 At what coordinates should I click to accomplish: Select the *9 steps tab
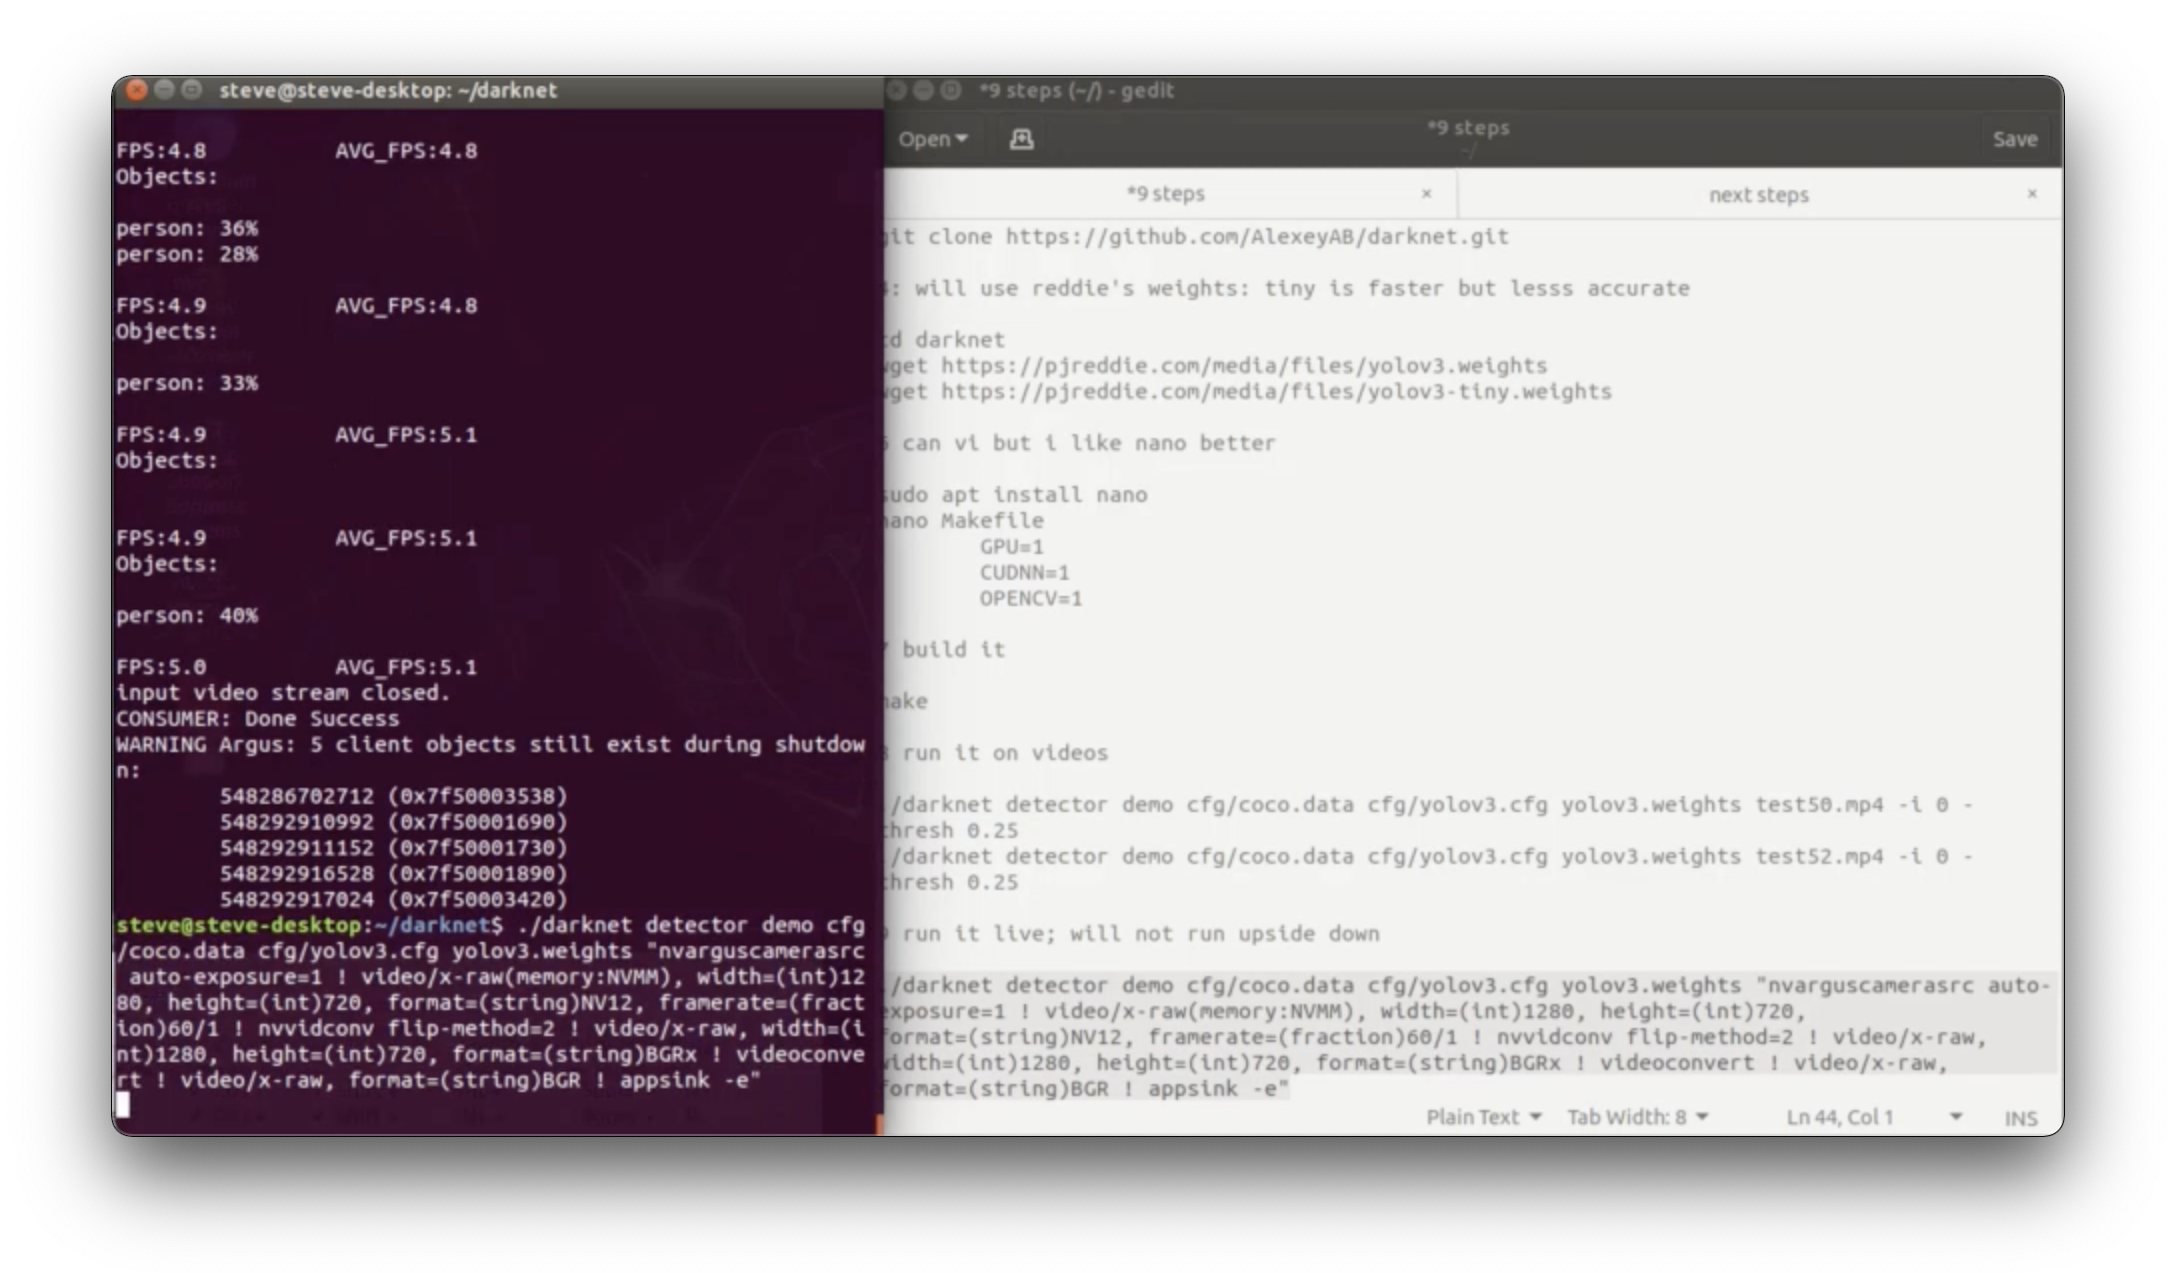click(1167, 194)
